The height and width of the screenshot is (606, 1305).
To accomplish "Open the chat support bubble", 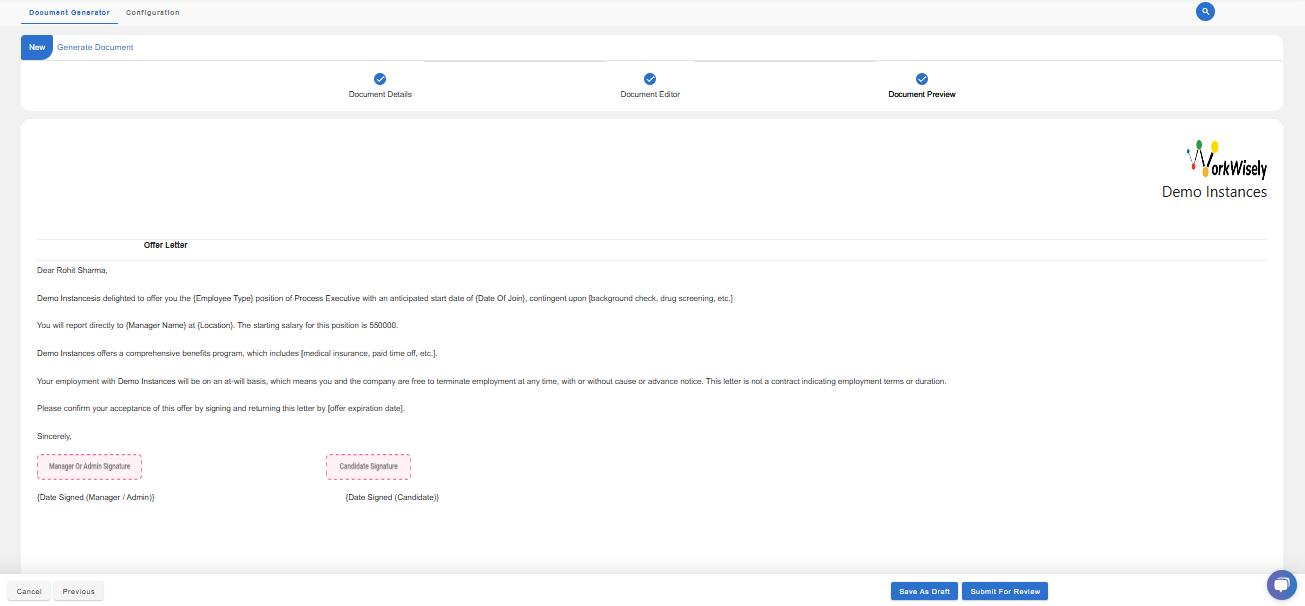I will [x=1280, y=585].
